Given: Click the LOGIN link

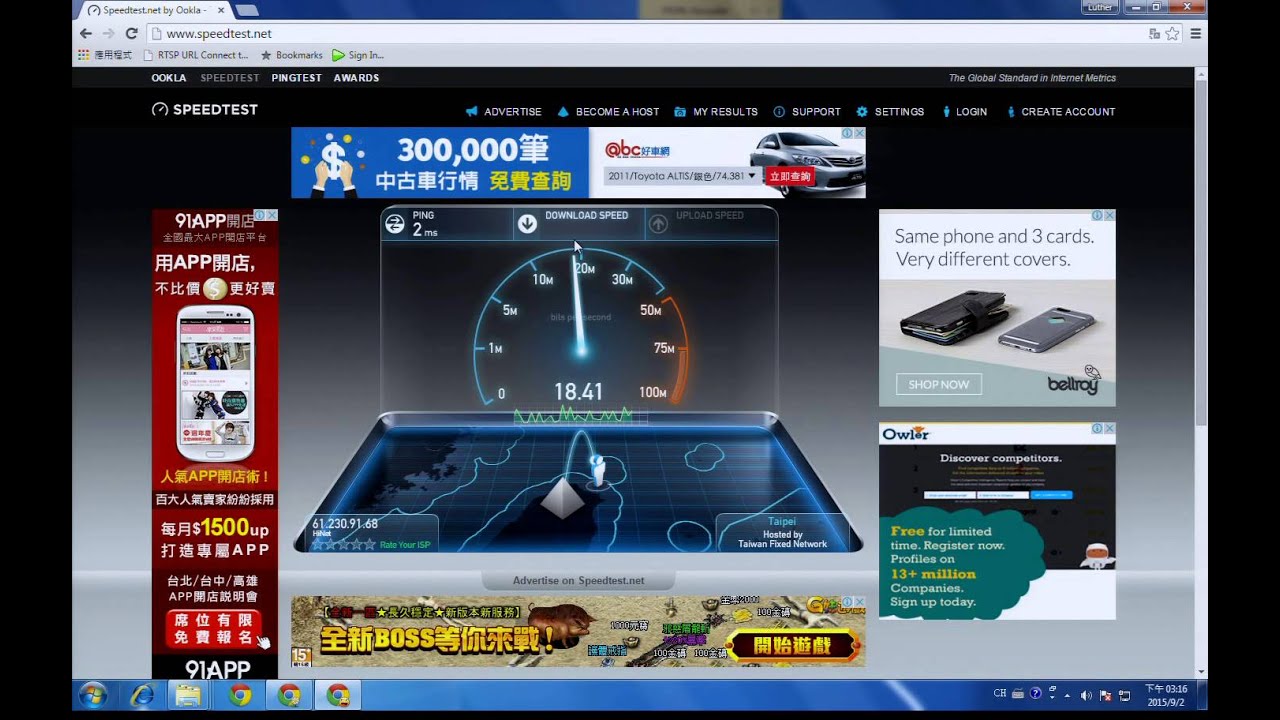Looking at the screenshot, I should (964, 112).
